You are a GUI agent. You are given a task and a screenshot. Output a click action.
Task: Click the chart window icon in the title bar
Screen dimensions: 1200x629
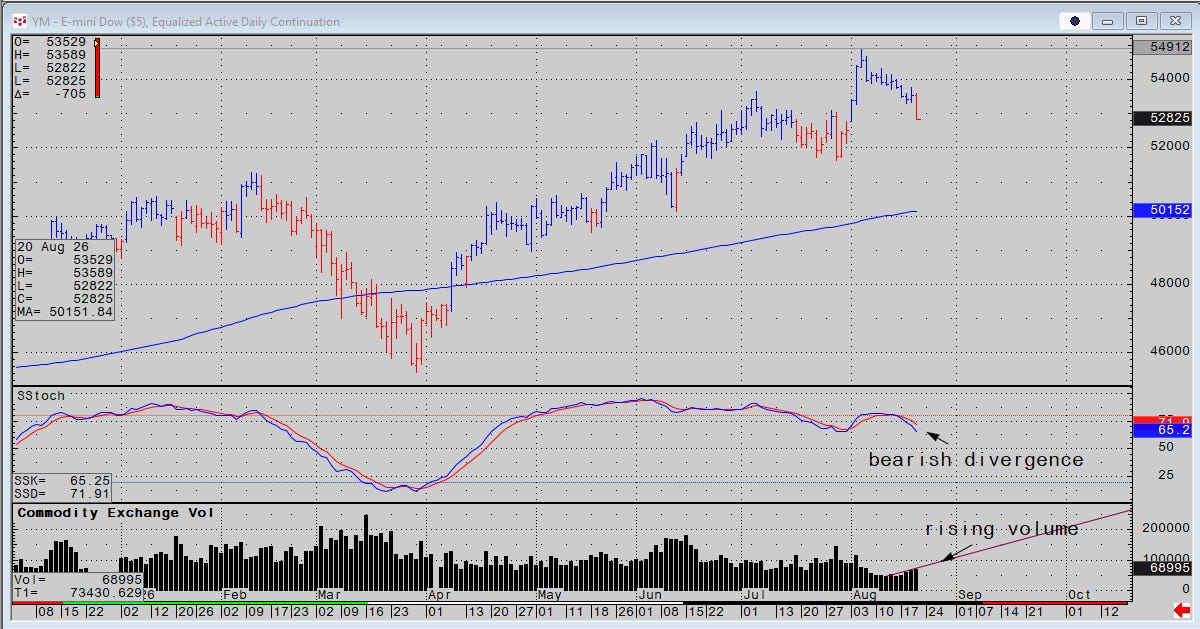[x=20, y=21]
